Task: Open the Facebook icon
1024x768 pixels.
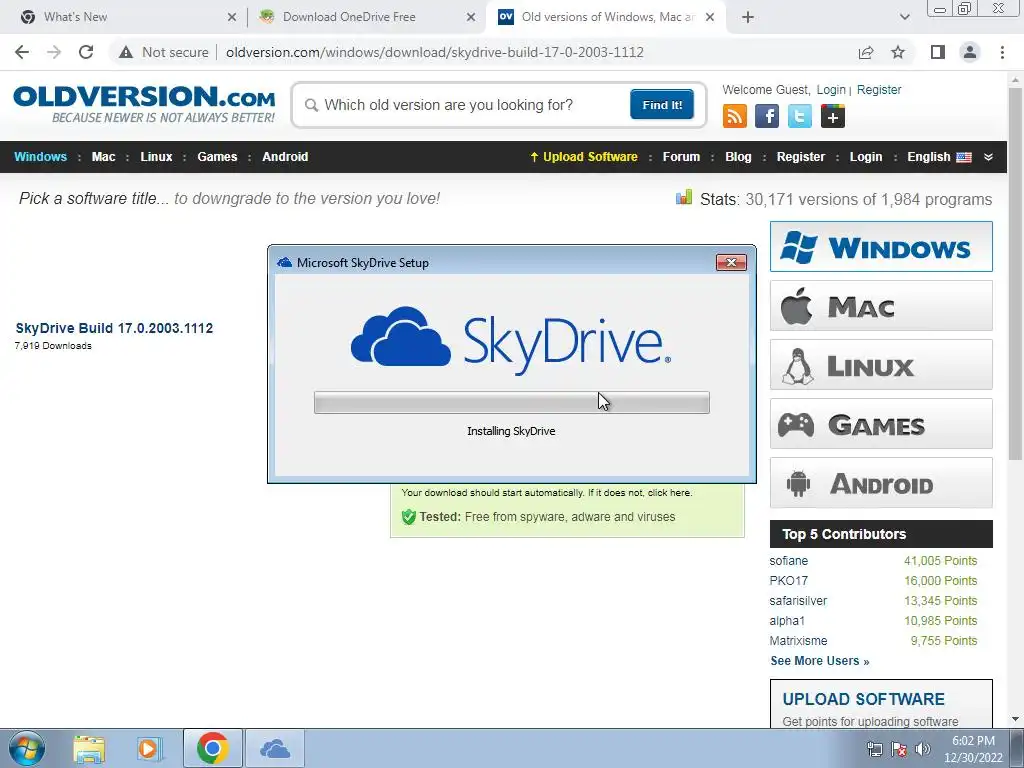Action: 767,116
